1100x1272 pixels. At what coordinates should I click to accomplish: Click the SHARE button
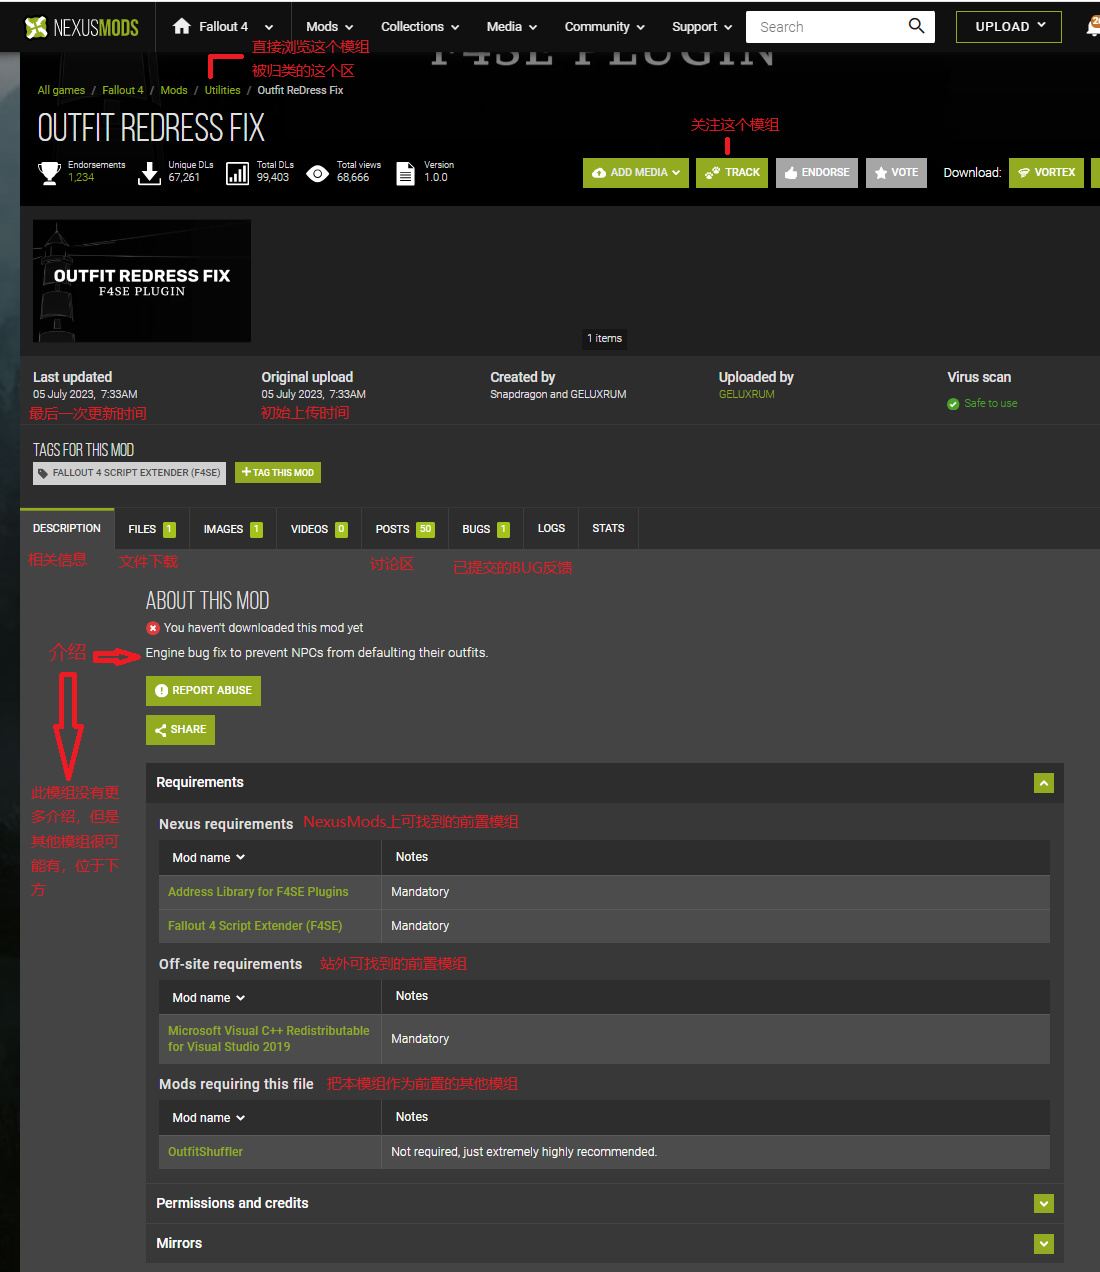coord(180,730)
